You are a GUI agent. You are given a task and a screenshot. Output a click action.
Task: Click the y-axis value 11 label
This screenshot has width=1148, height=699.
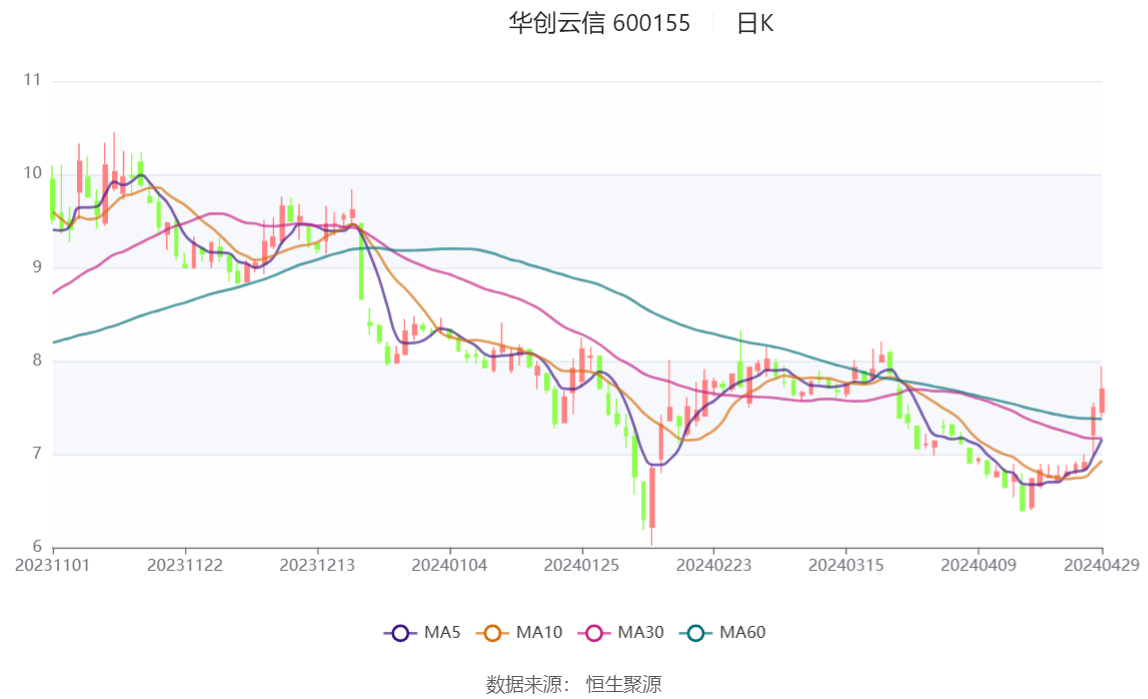(x=32, y=80)
